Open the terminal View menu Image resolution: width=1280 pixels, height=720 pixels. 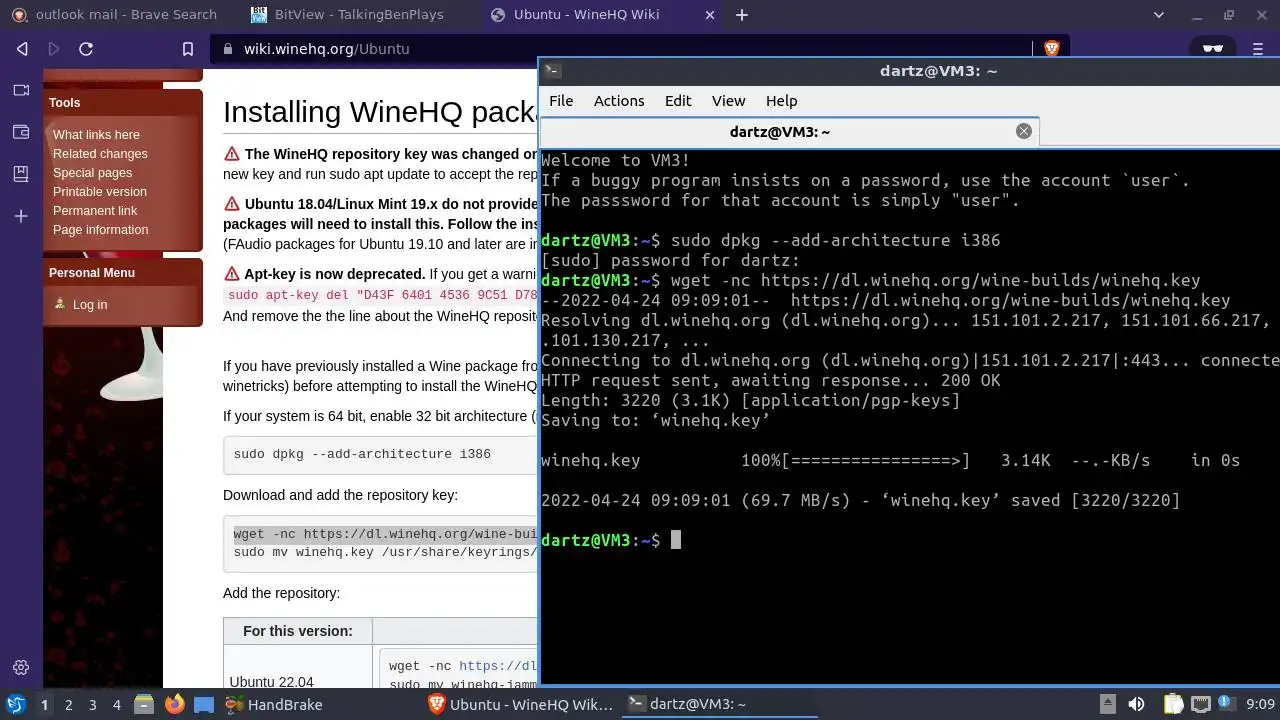[728, 101]
